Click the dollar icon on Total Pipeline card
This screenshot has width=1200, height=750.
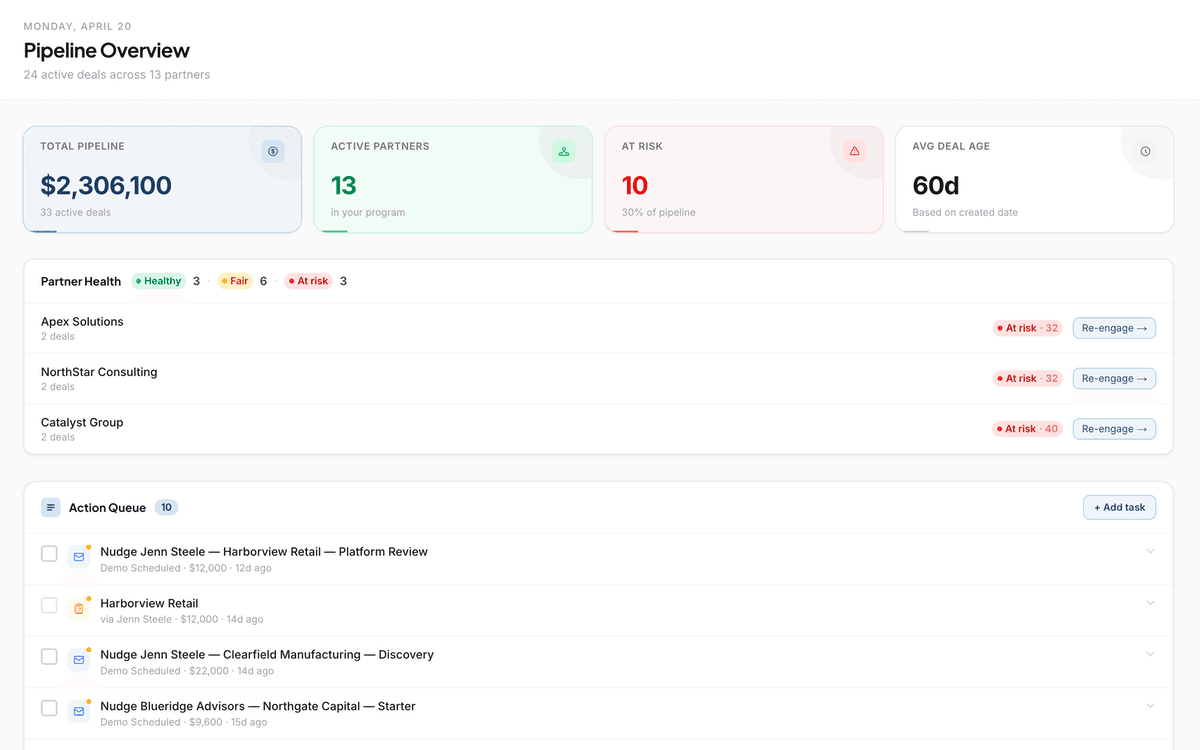click(273, 151)
